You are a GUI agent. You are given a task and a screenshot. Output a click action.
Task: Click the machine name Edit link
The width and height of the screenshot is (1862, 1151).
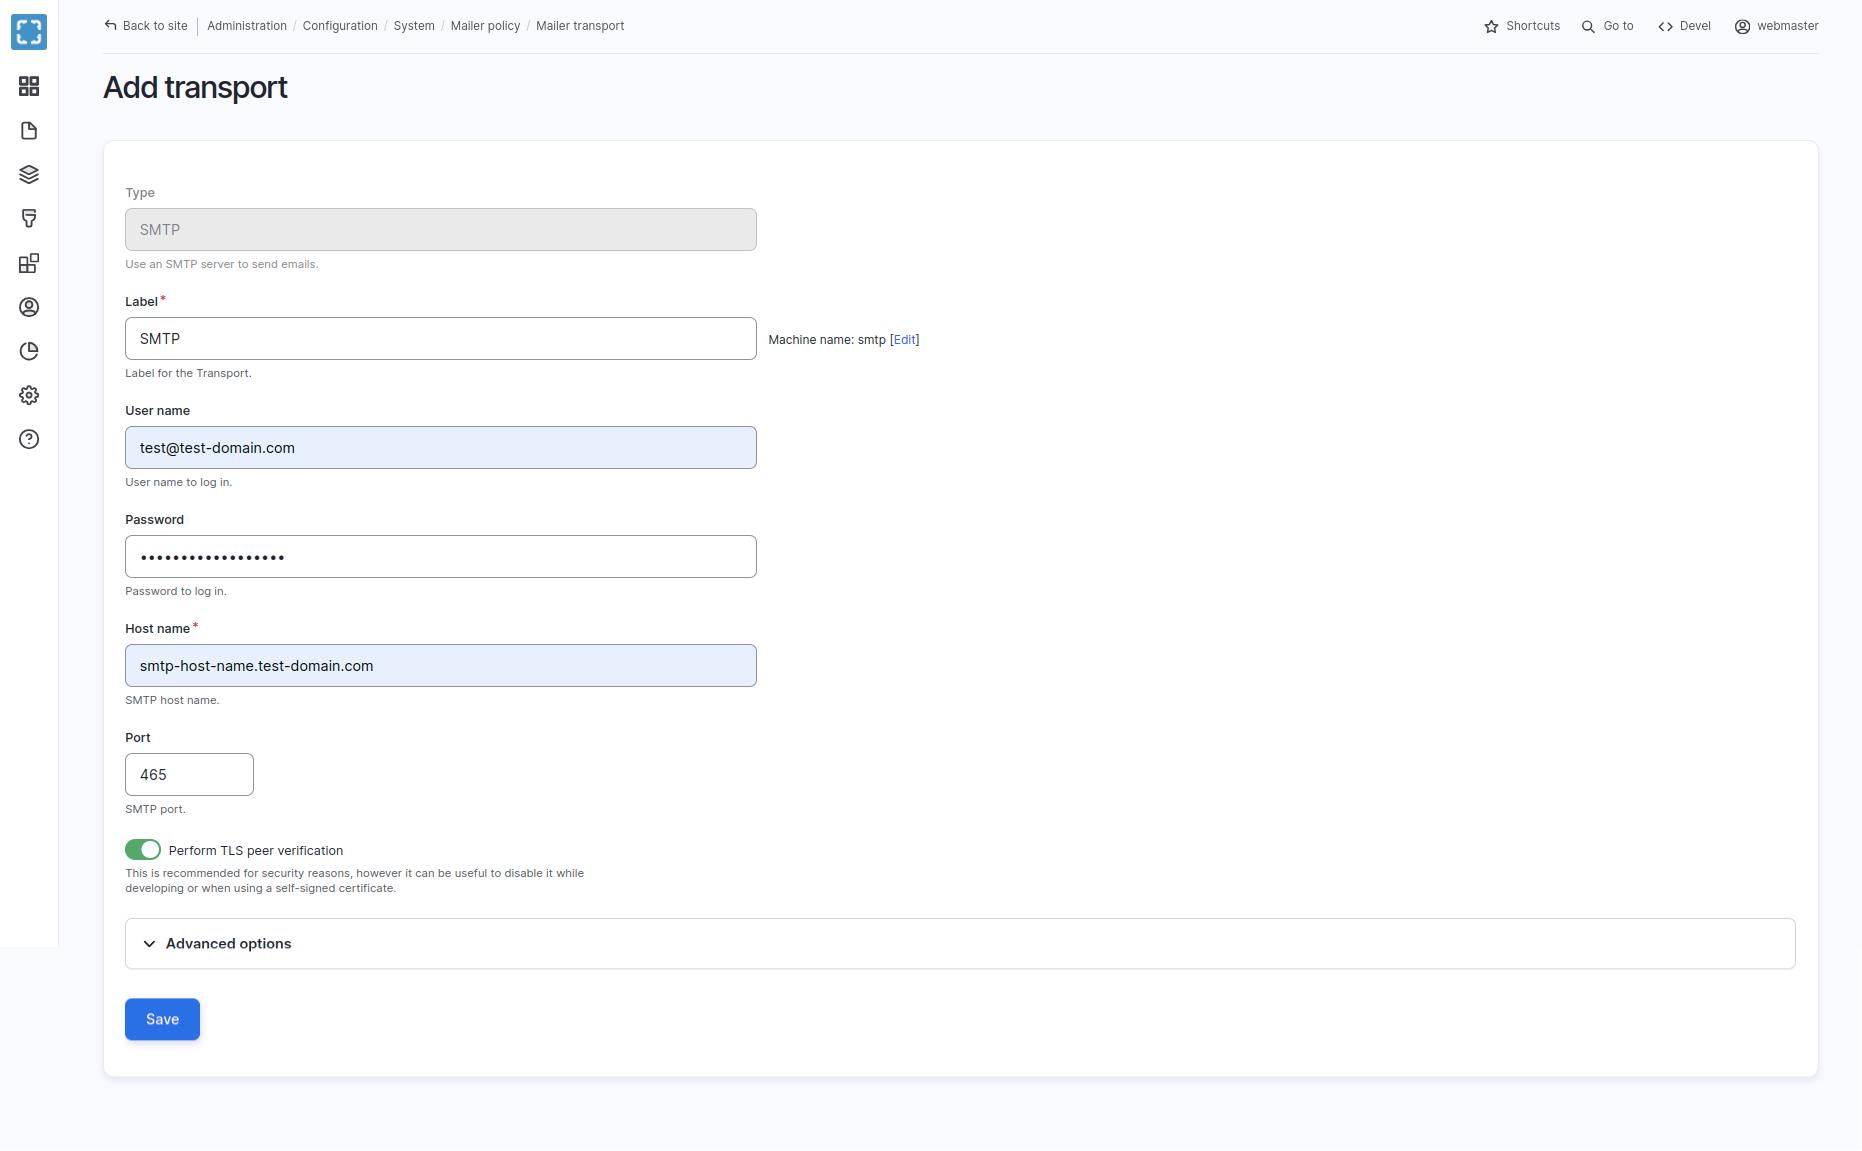(904, 340)
